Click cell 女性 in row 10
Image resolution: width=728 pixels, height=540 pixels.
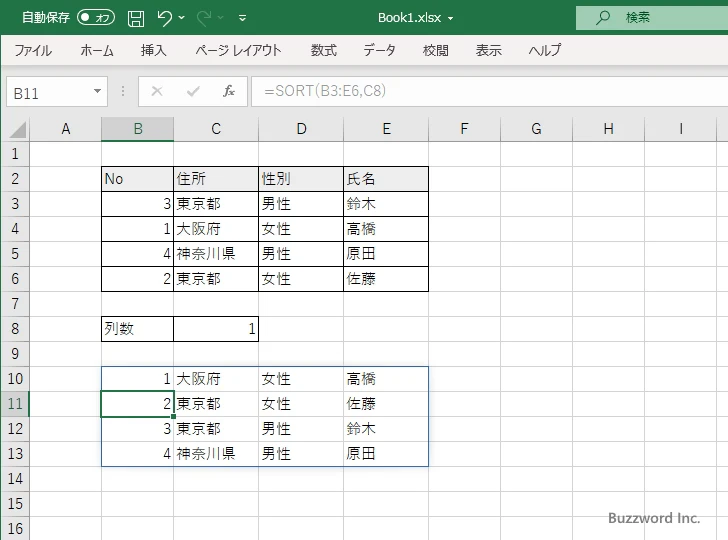[x=301, y=379]
